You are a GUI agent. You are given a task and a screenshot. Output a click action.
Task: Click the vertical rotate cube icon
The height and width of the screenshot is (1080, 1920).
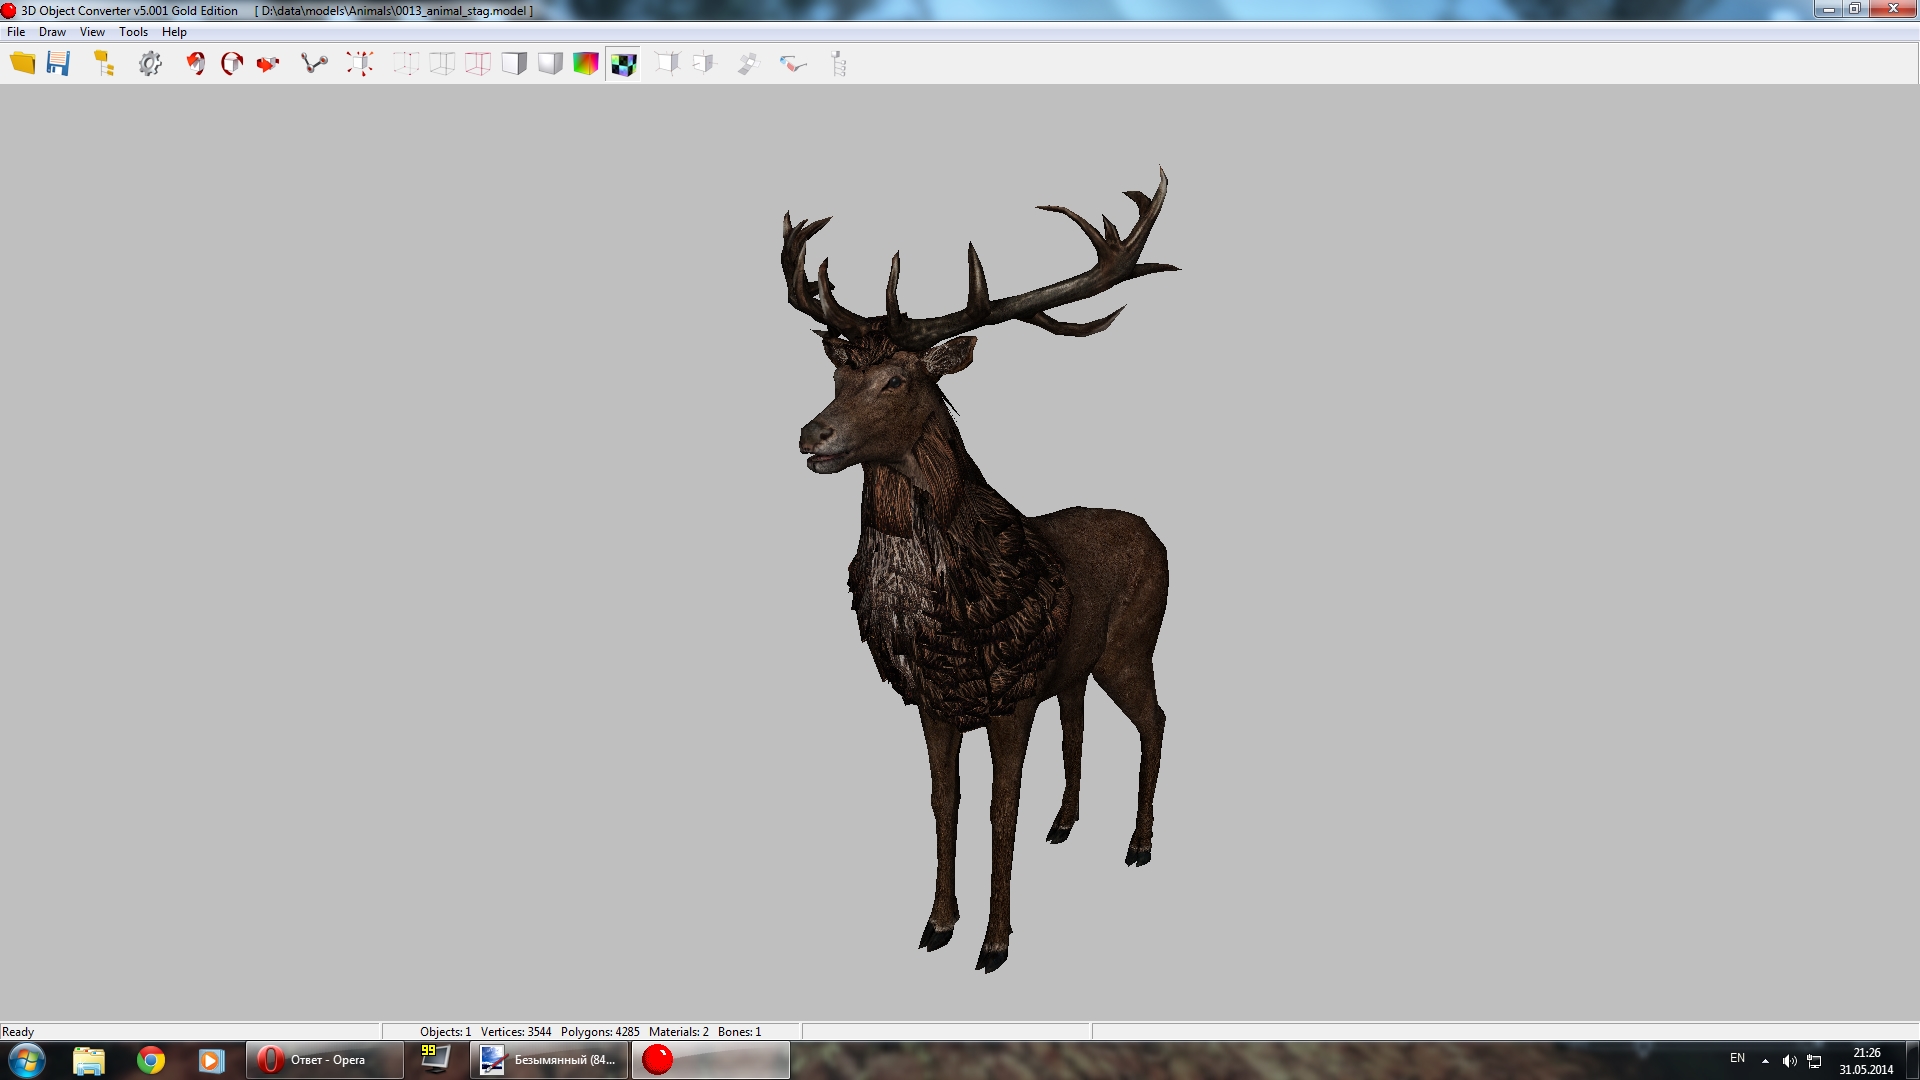click(196, 64)
